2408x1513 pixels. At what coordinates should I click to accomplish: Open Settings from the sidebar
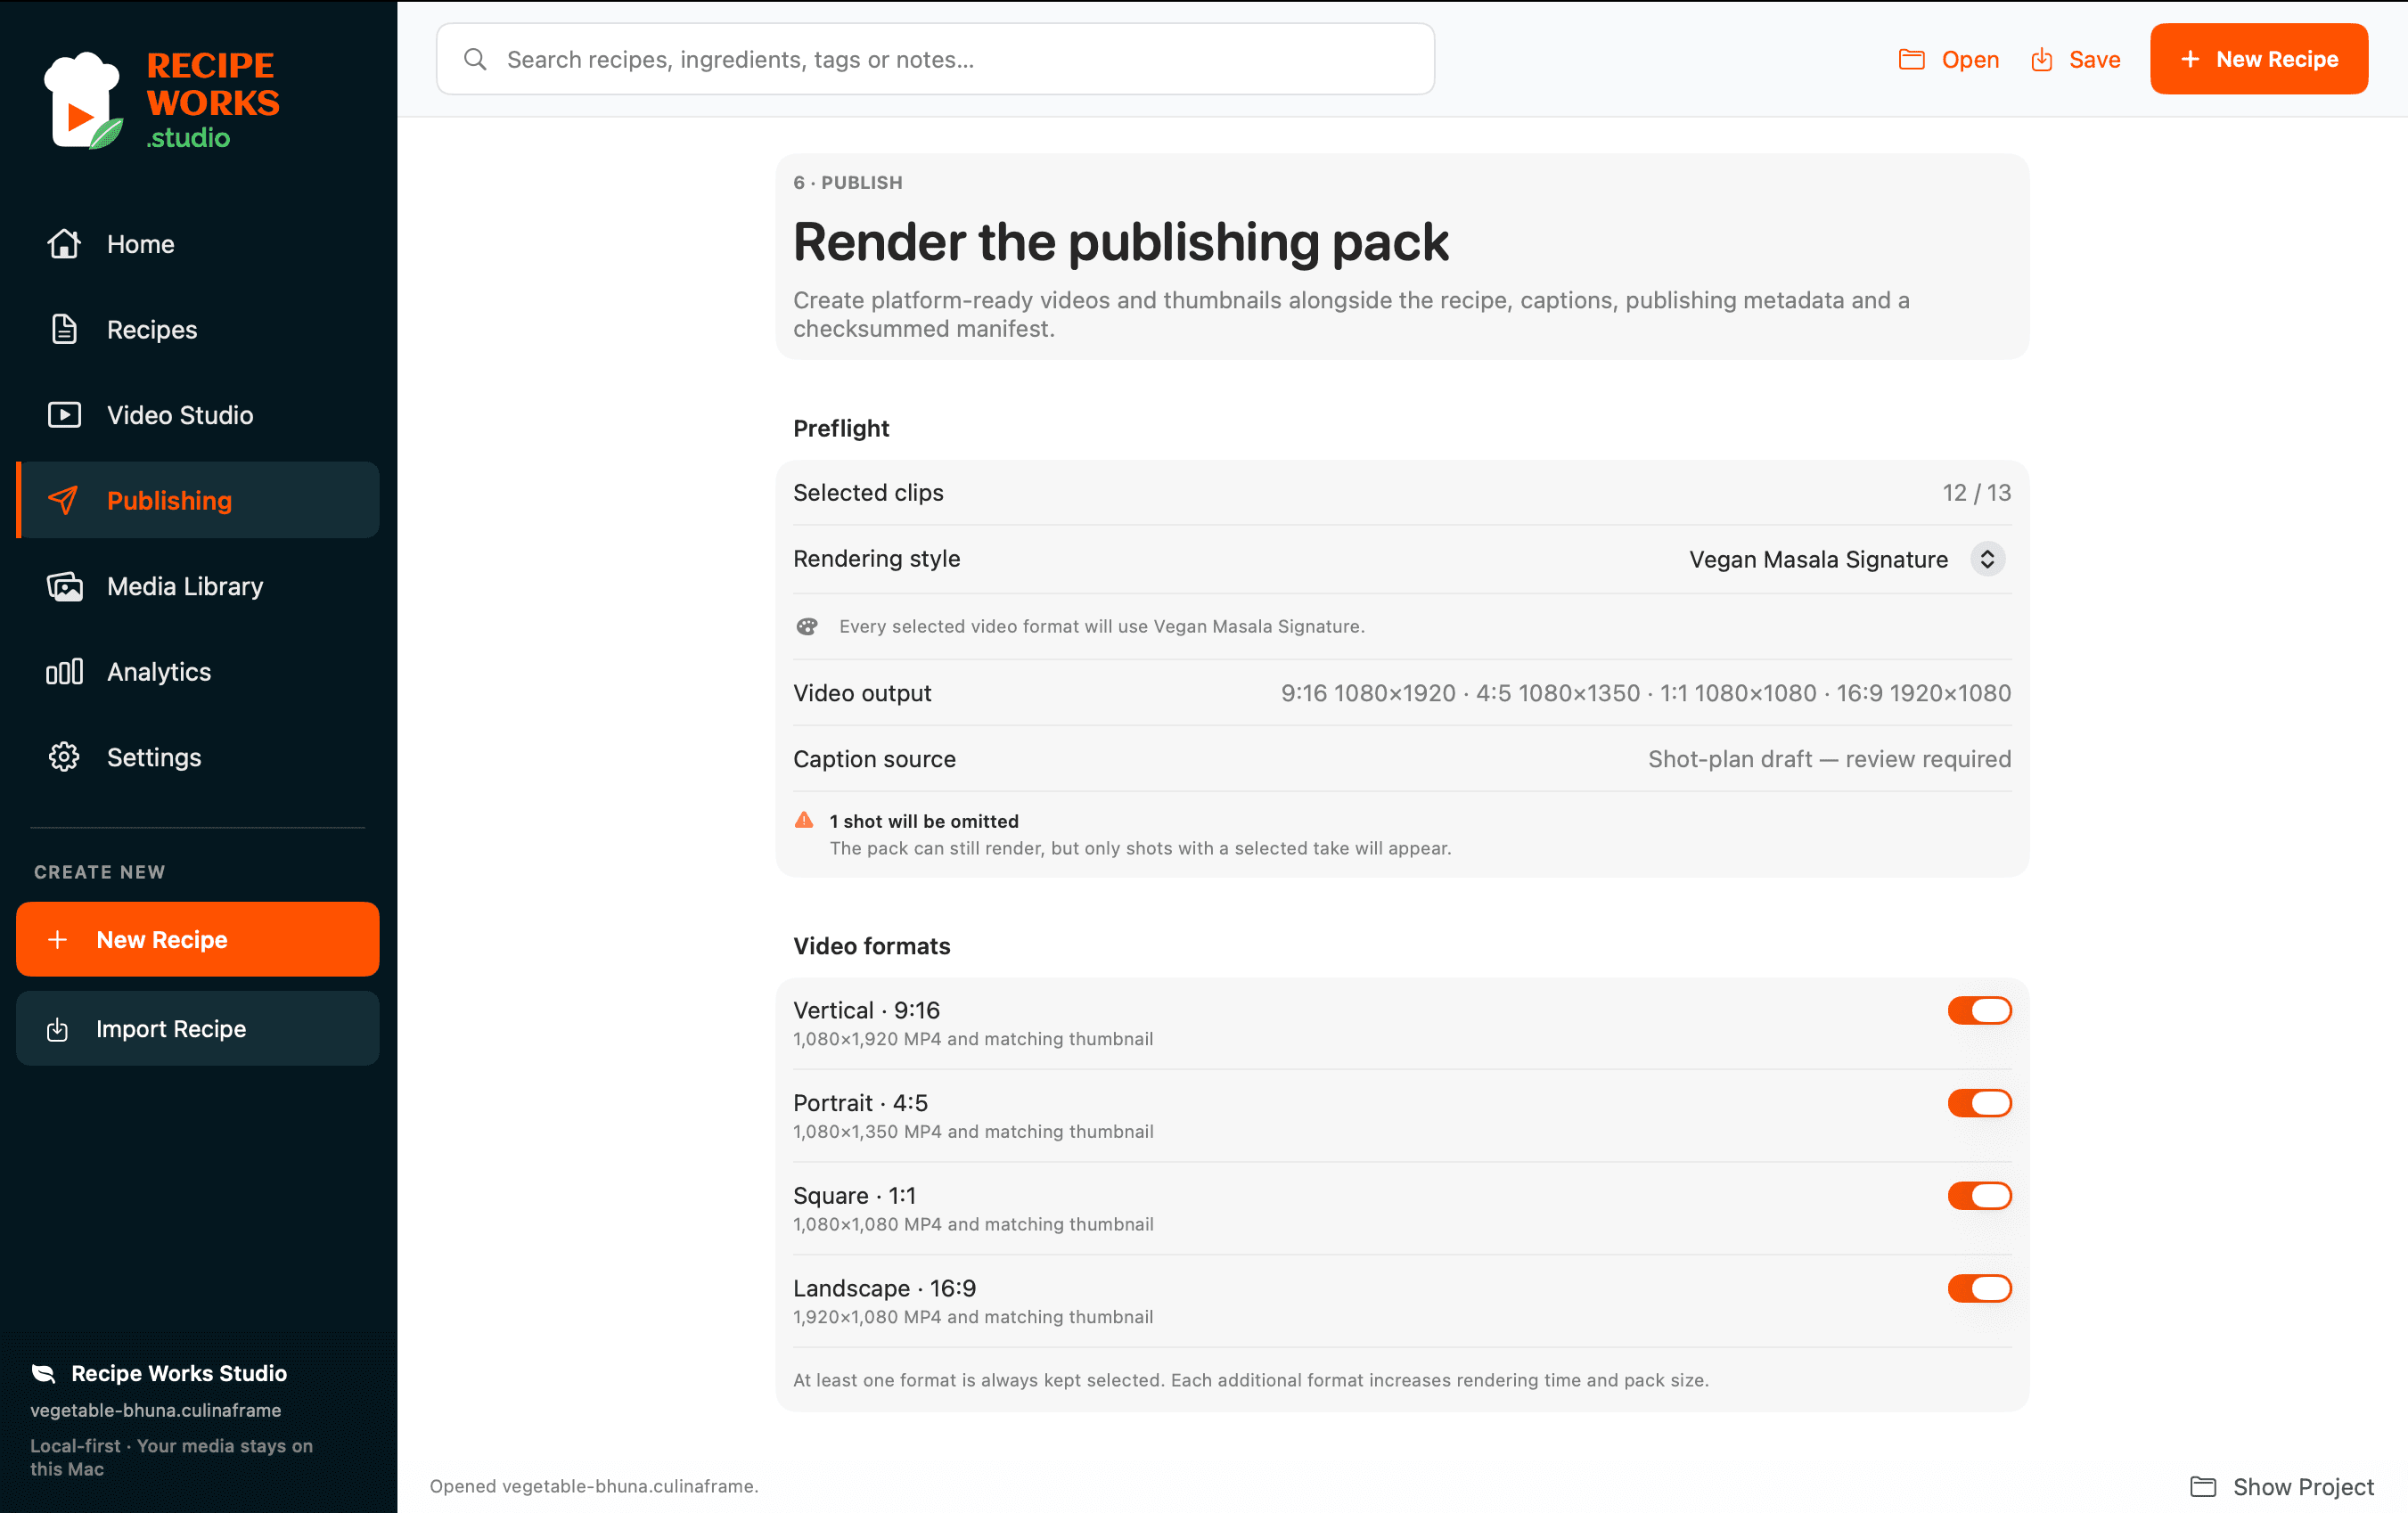(198, 757)
